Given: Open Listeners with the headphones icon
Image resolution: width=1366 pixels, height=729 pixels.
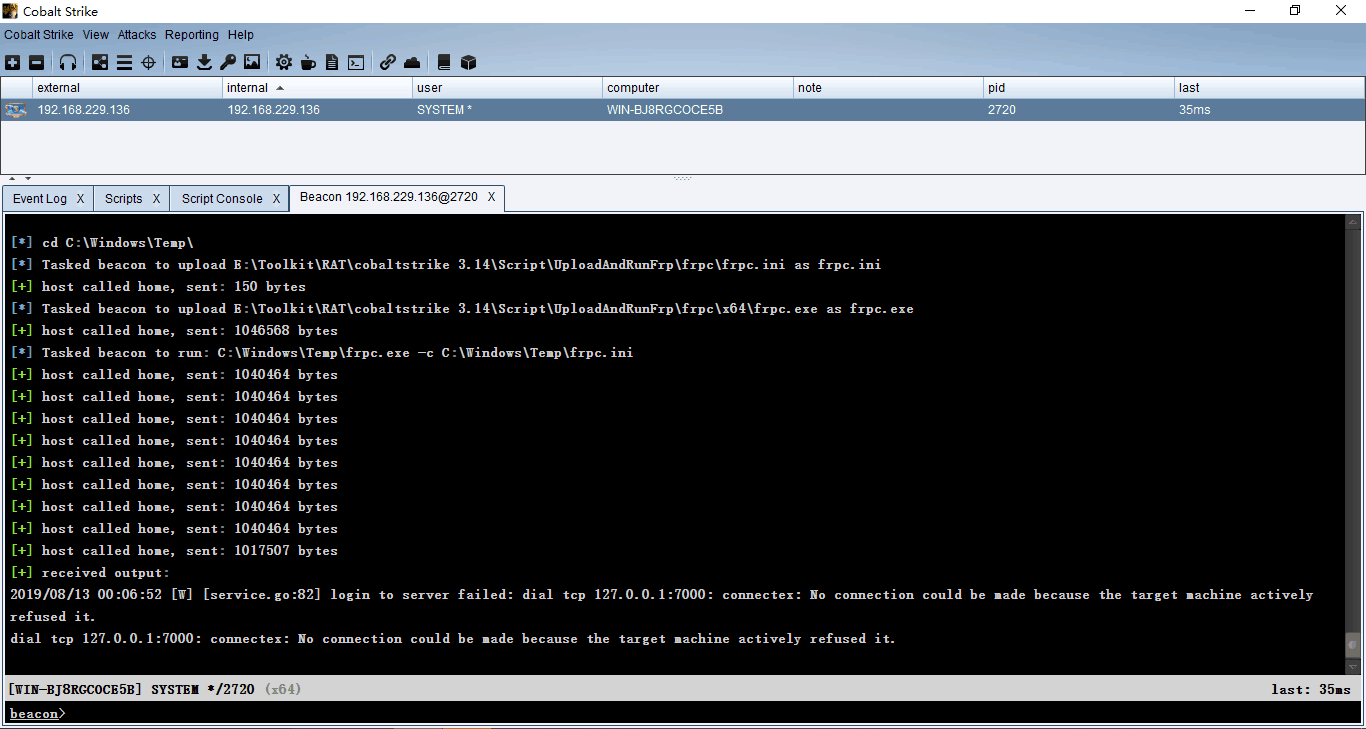Looking at the screenshot, I should (68, 62).
